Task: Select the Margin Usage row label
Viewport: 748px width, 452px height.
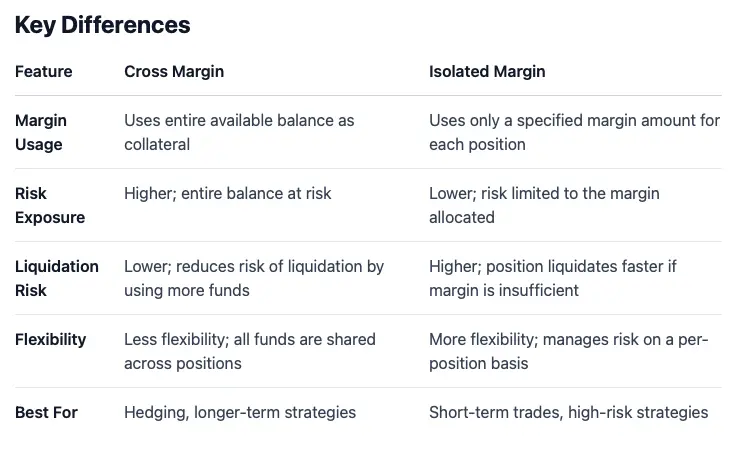Action: (x=41, y=132)
